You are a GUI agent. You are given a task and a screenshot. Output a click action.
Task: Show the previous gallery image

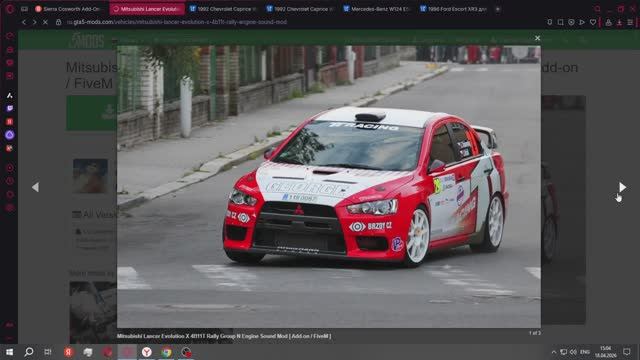[36, 187]
